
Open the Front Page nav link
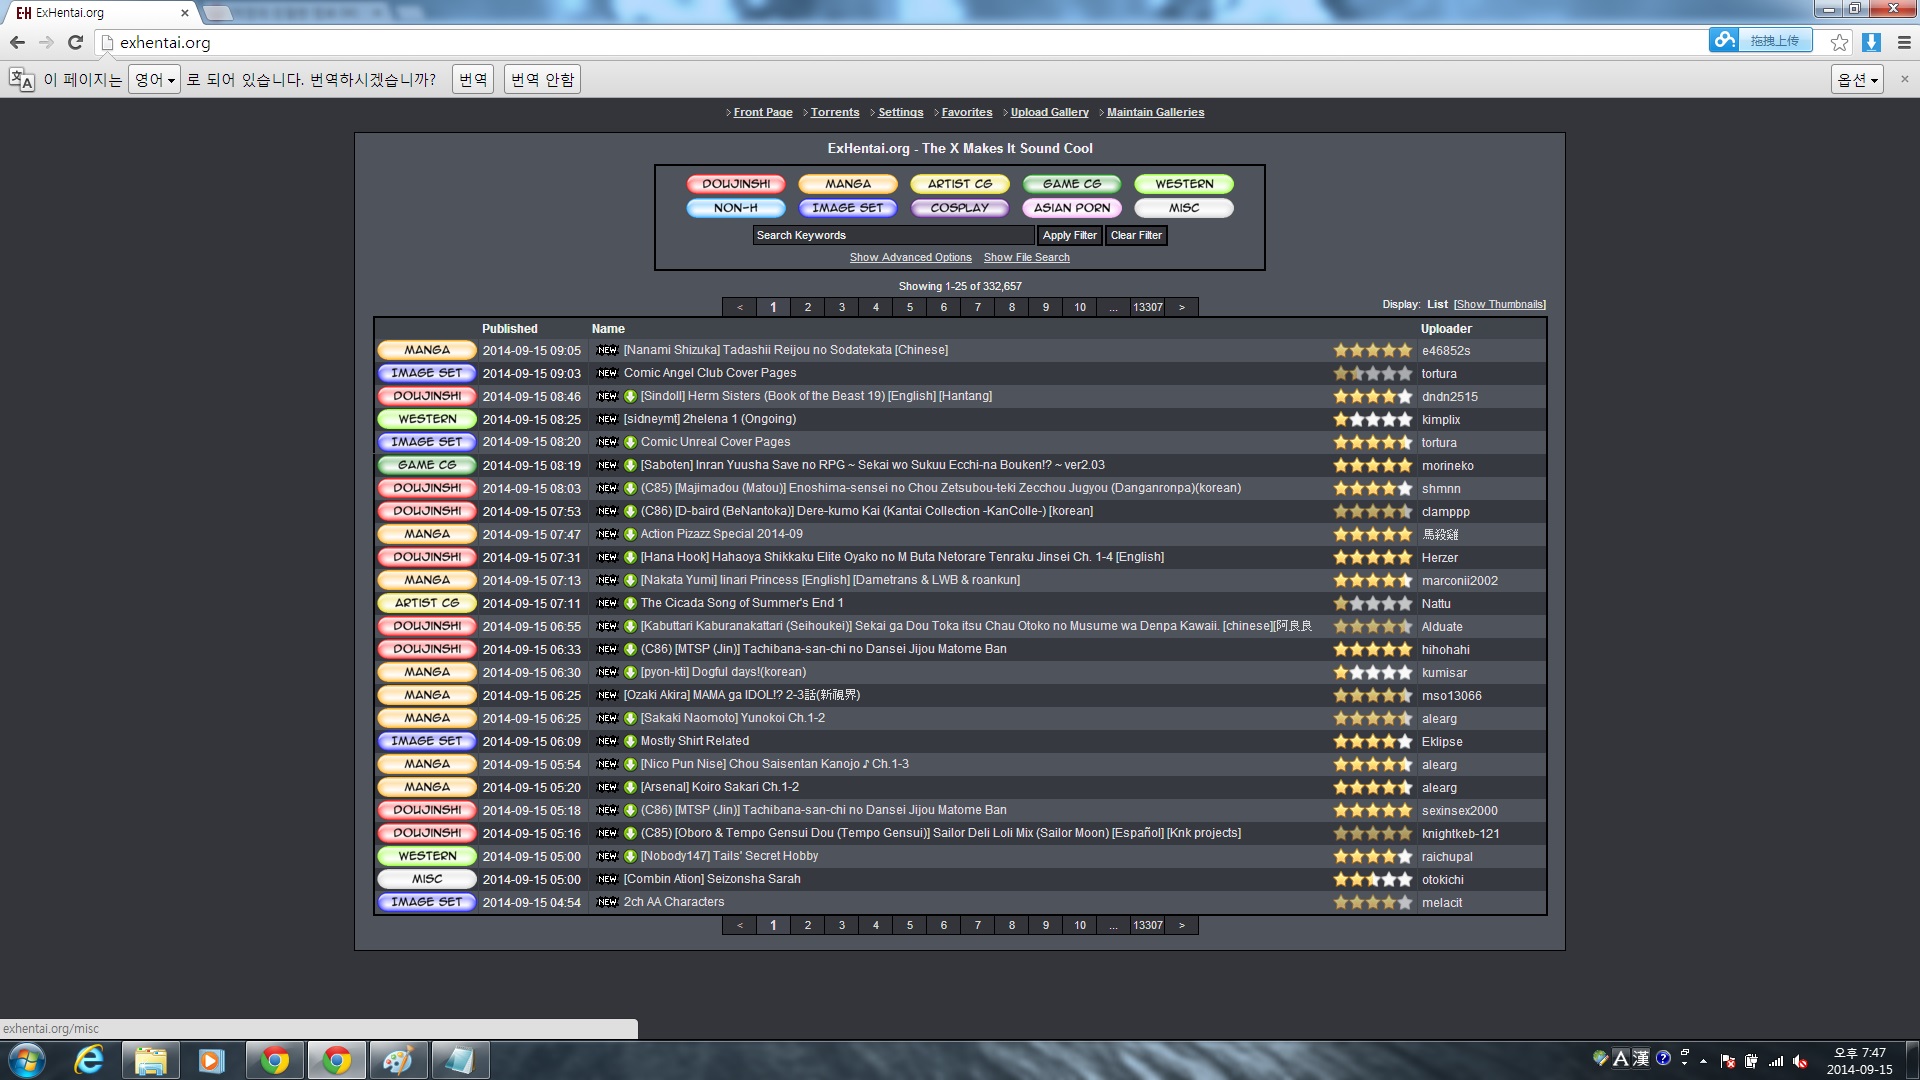coord(763,113)
